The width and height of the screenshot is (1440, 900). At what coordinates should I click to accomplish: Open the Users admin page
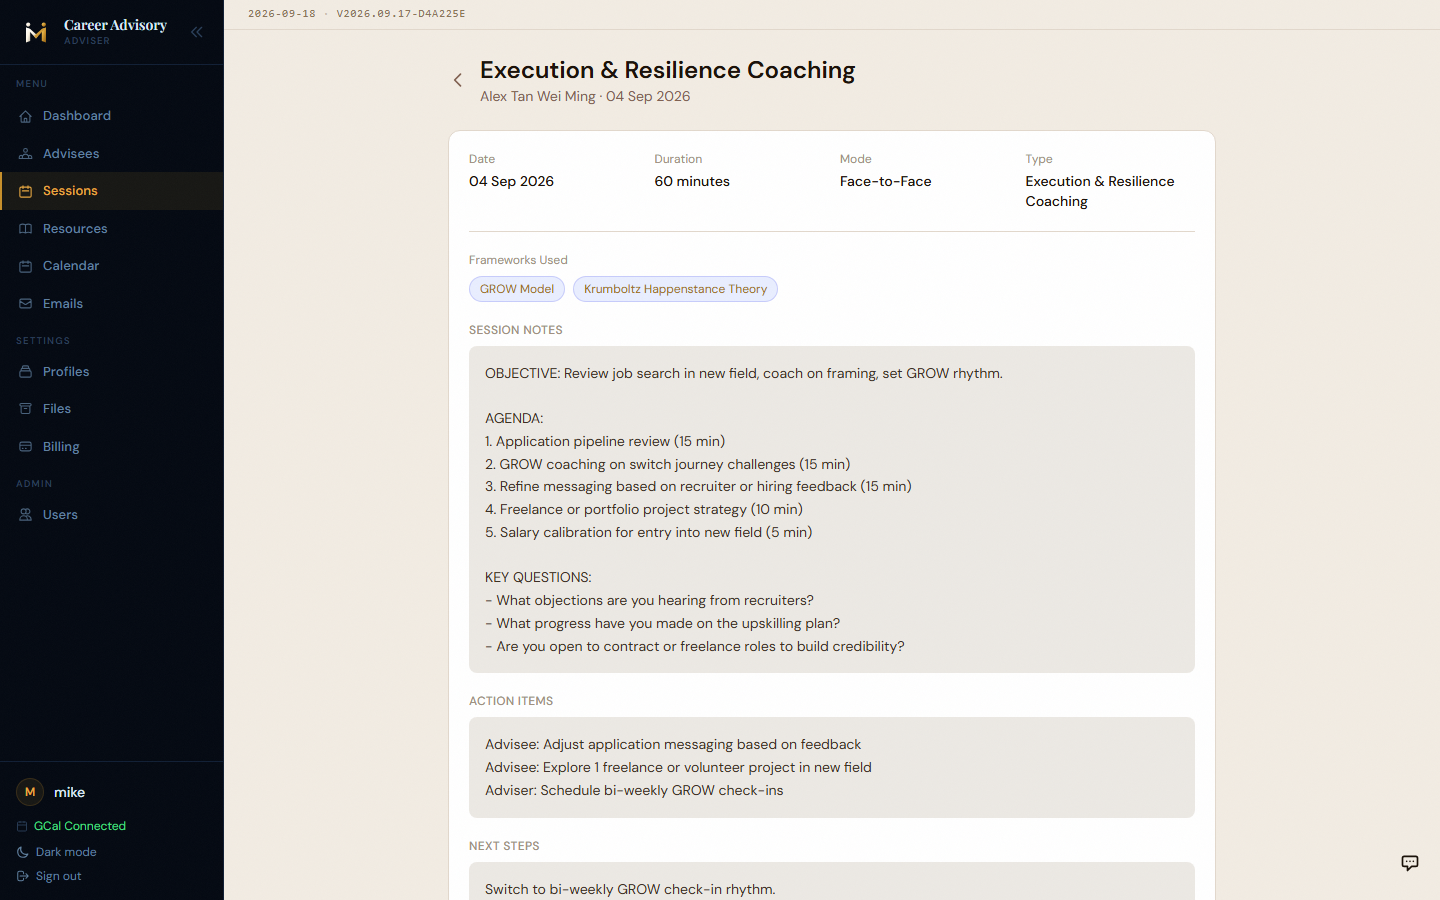[112, 515]
